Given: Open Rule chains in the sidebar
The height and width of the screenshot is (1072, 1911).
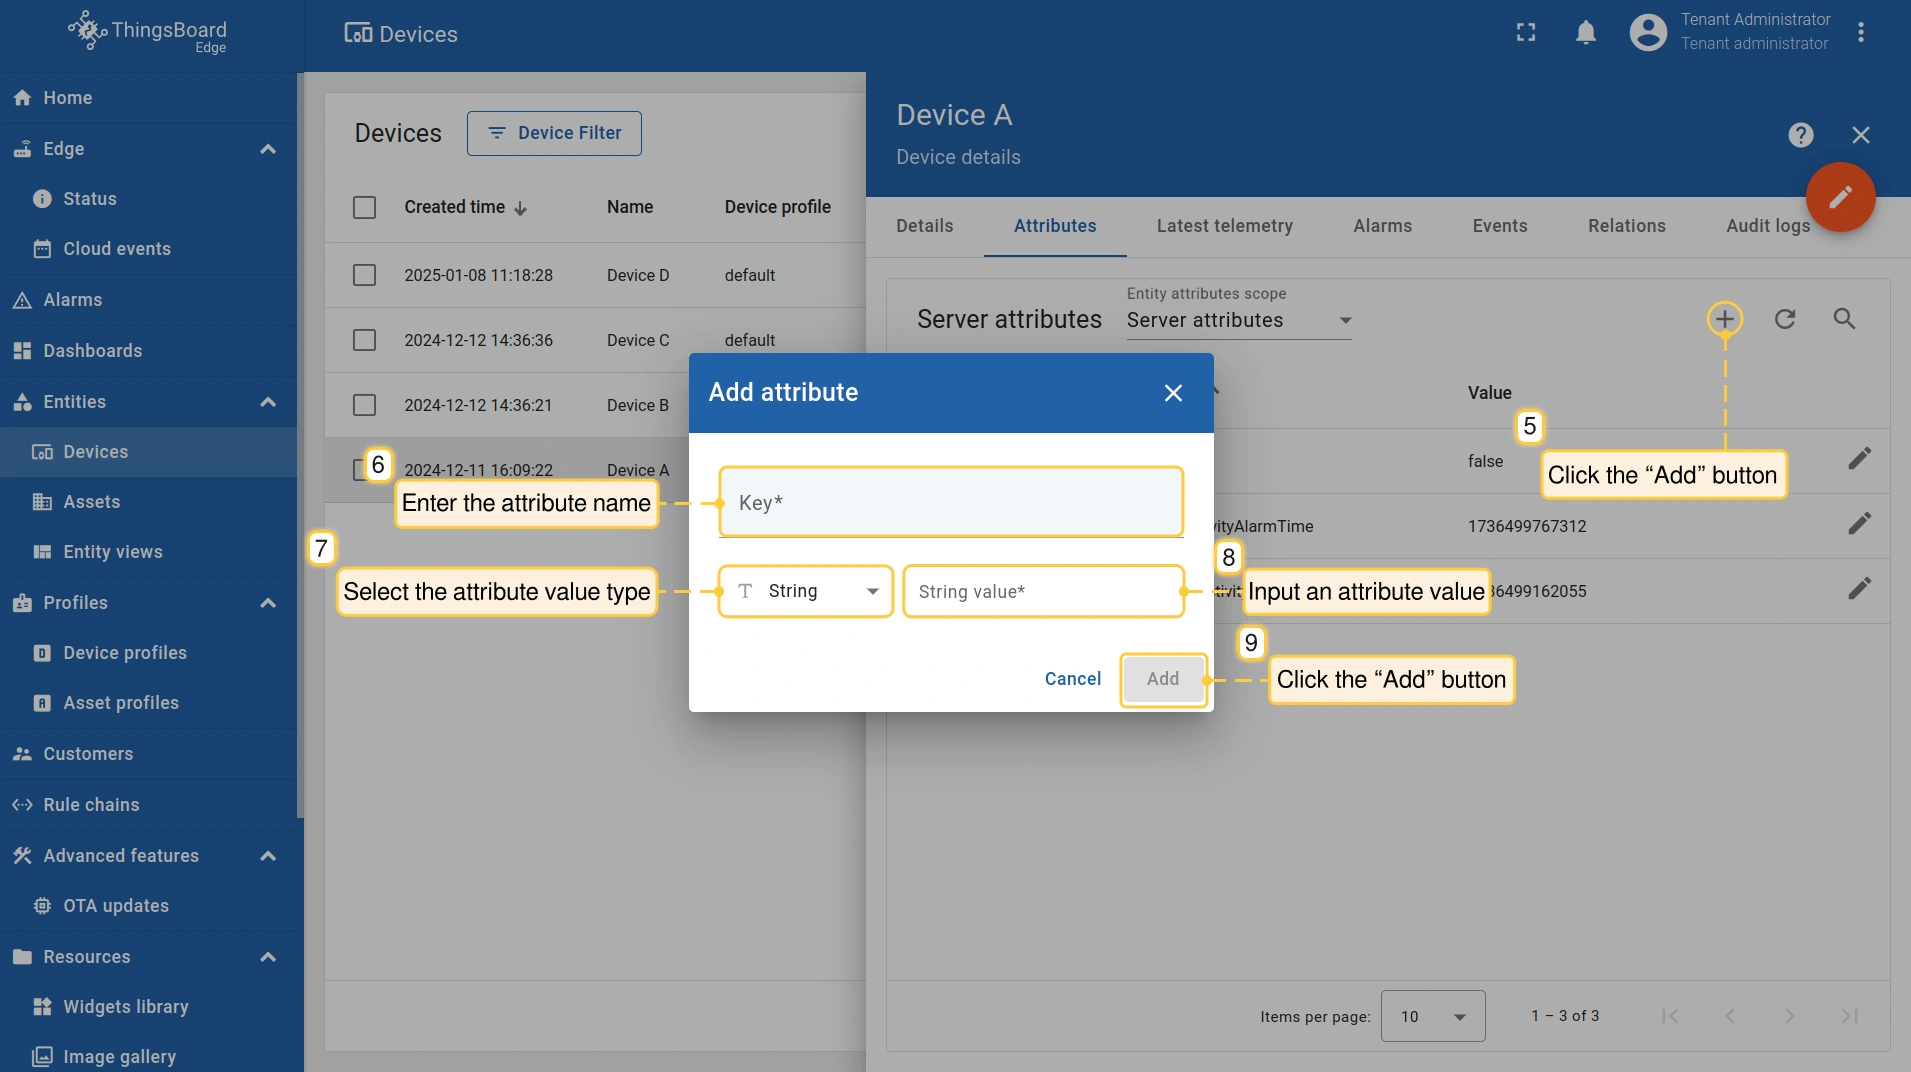Looking at the screenshot, I should point(91,805).
